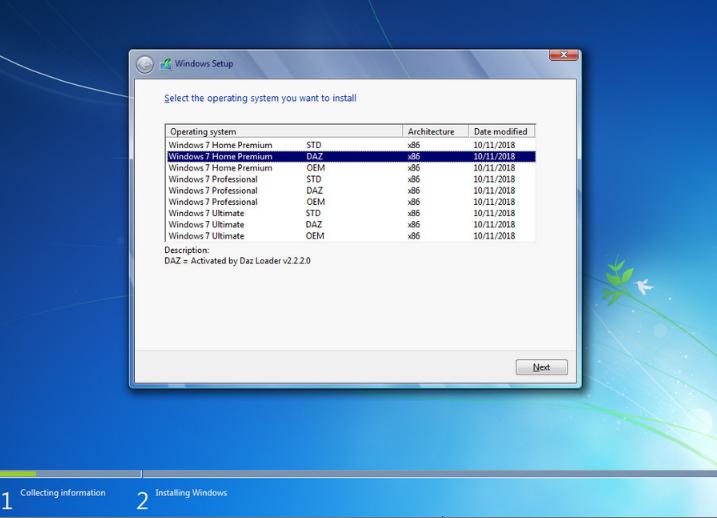Close the Windows Setup dialog
This screenshot has height=518, width=717.
[563, 55]
